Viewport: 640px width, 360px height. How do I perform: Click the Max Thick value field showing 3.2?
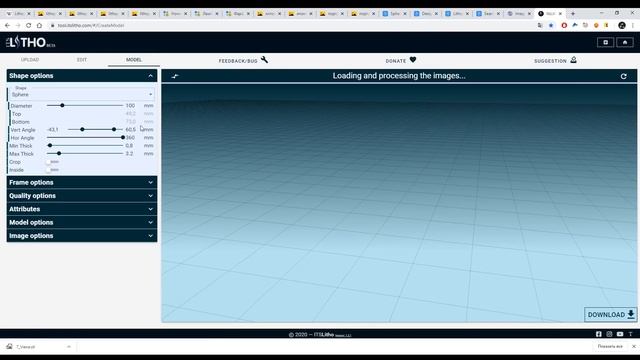pyautogui.click(x=129, y=154)
